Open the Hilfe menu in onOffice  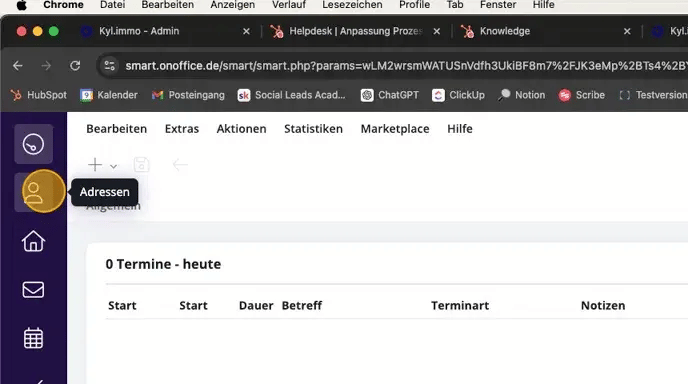[460, 129]
